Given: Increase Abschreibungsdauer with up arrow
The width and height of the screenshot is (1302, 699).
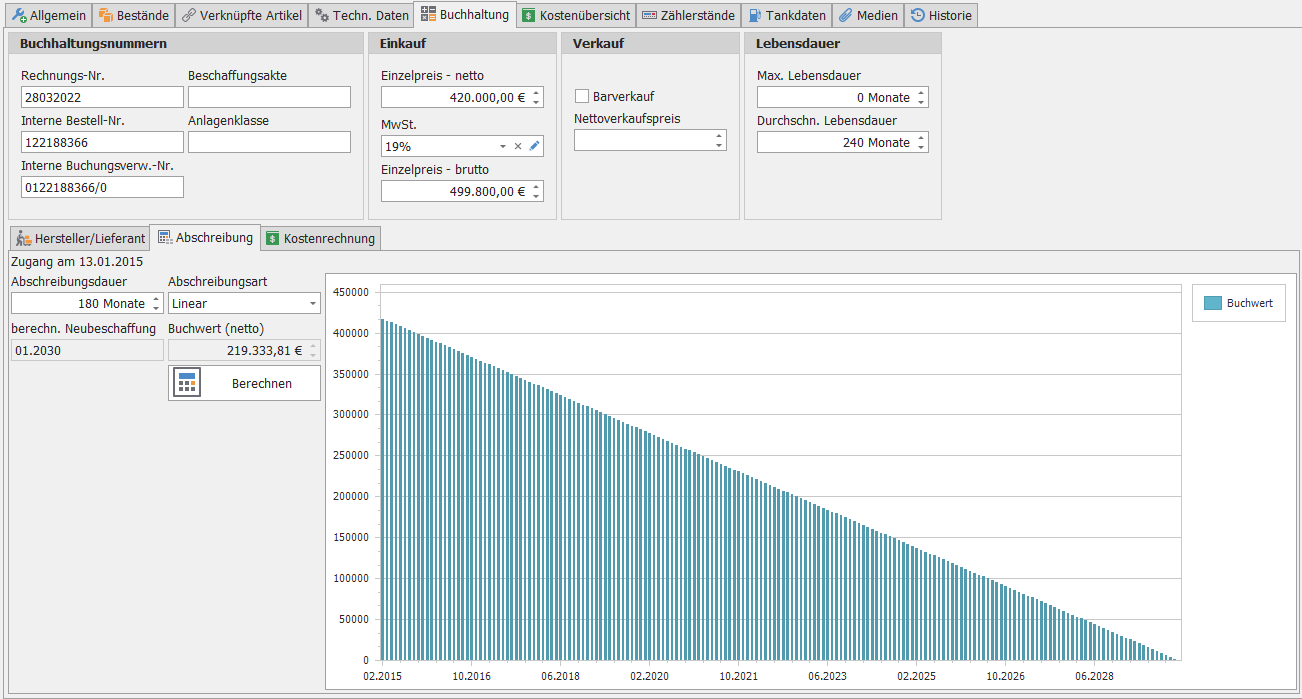Looking at the screenshot, I should (155, 299).
